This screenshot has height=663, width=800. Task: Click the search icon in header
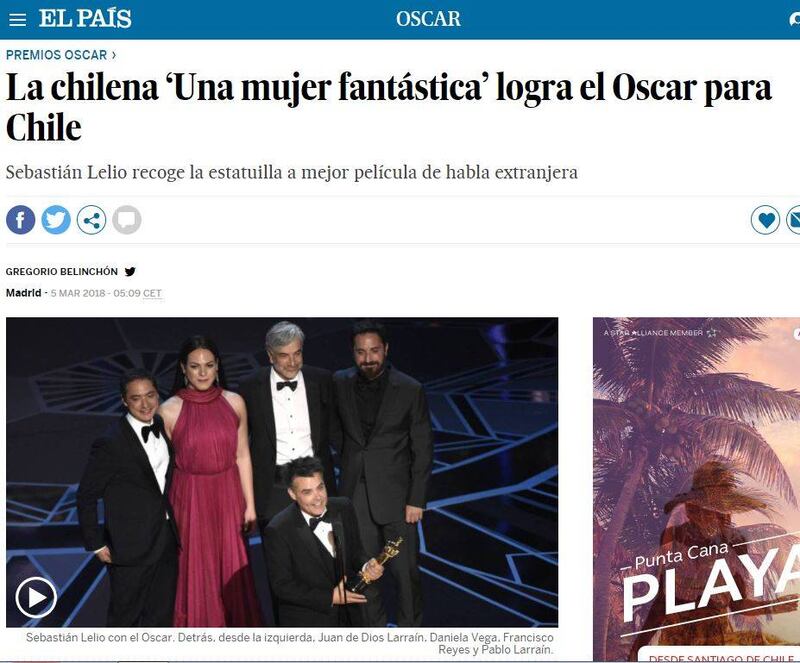[794, 19]
